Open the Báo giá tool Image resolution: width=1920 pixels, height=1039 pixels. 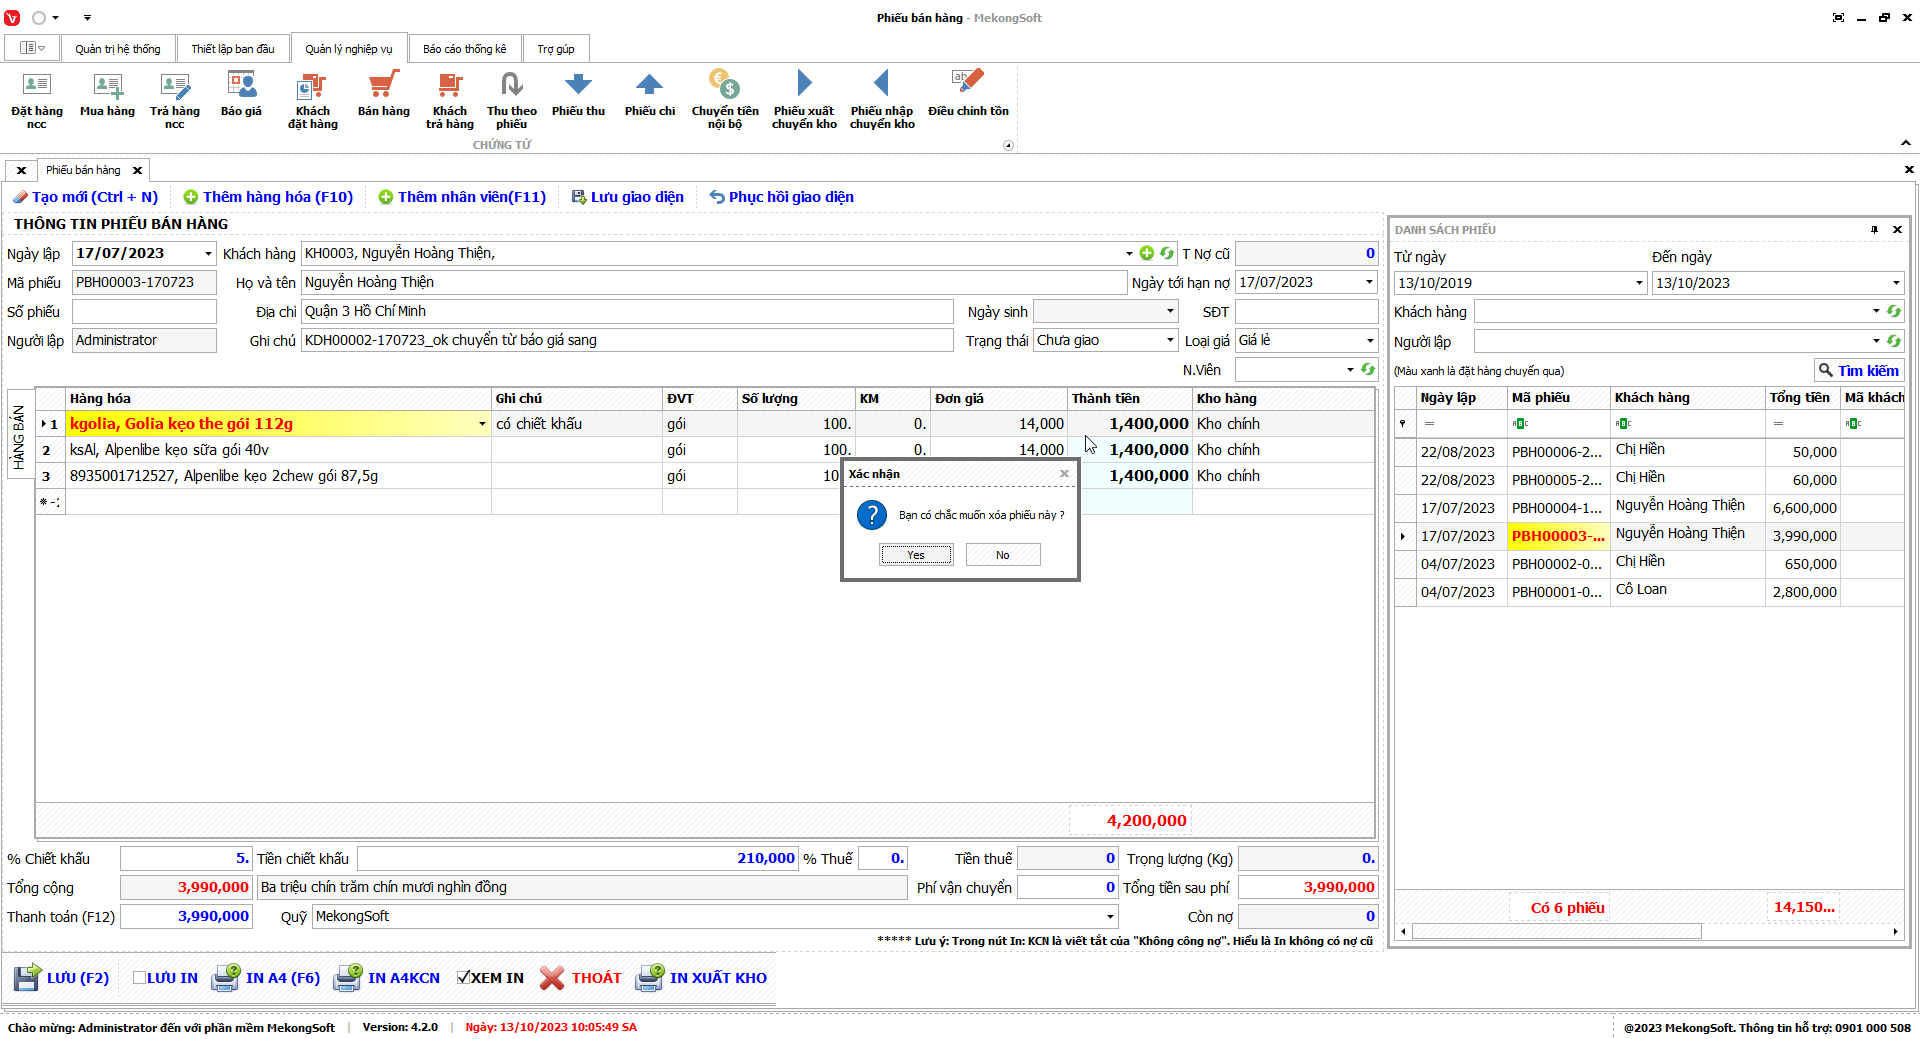click(241, 86)
